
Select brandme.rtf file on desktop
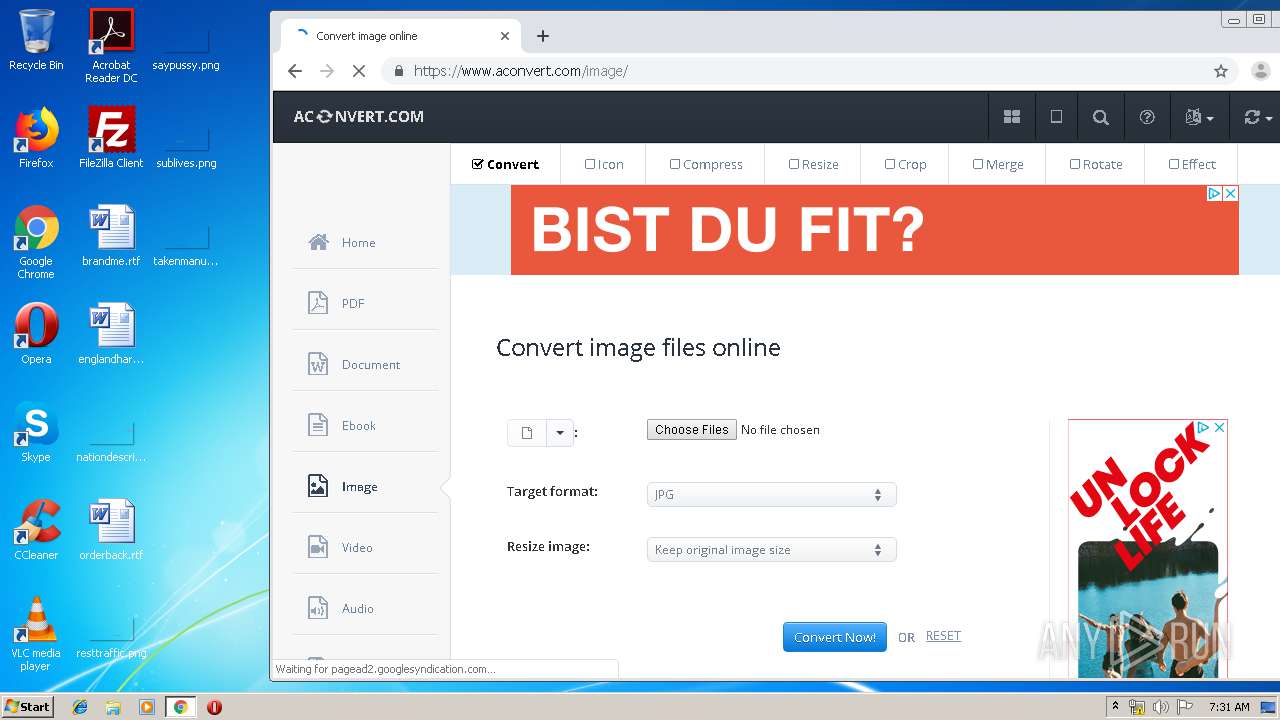[x=111, y=236]
